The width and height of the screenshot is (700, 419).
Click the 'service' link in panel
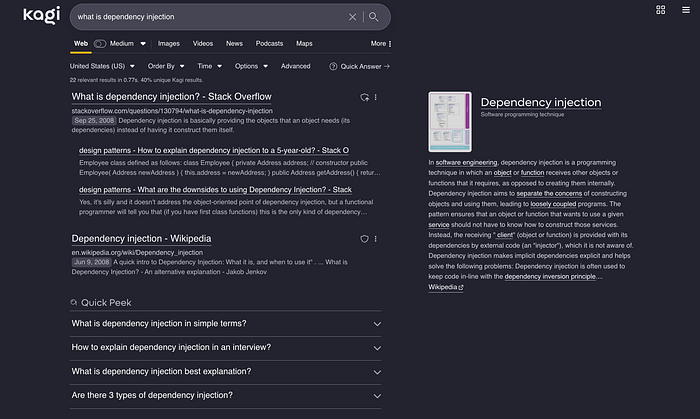pos(439,225)
